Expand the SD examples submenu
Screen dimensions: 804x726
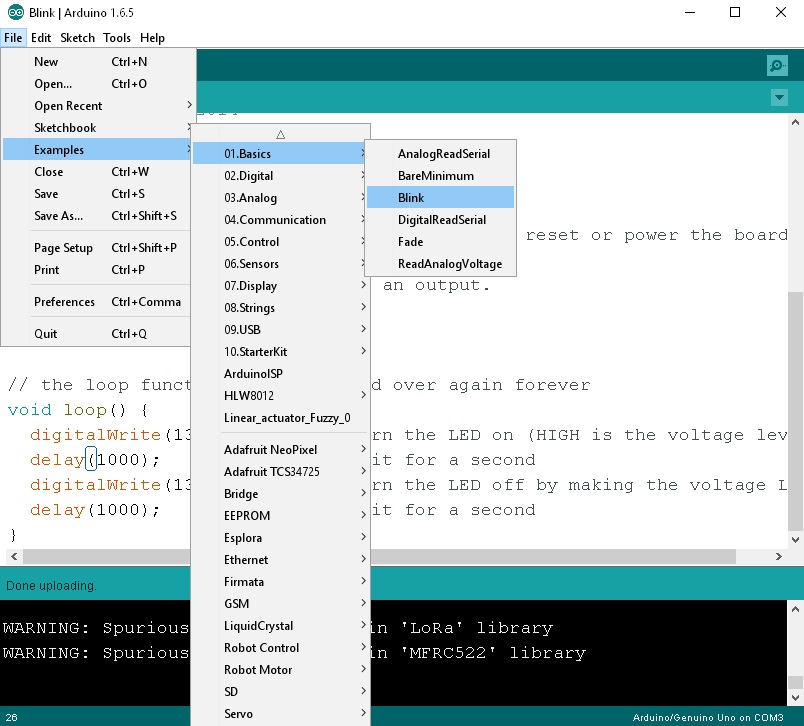pos(280,693)
